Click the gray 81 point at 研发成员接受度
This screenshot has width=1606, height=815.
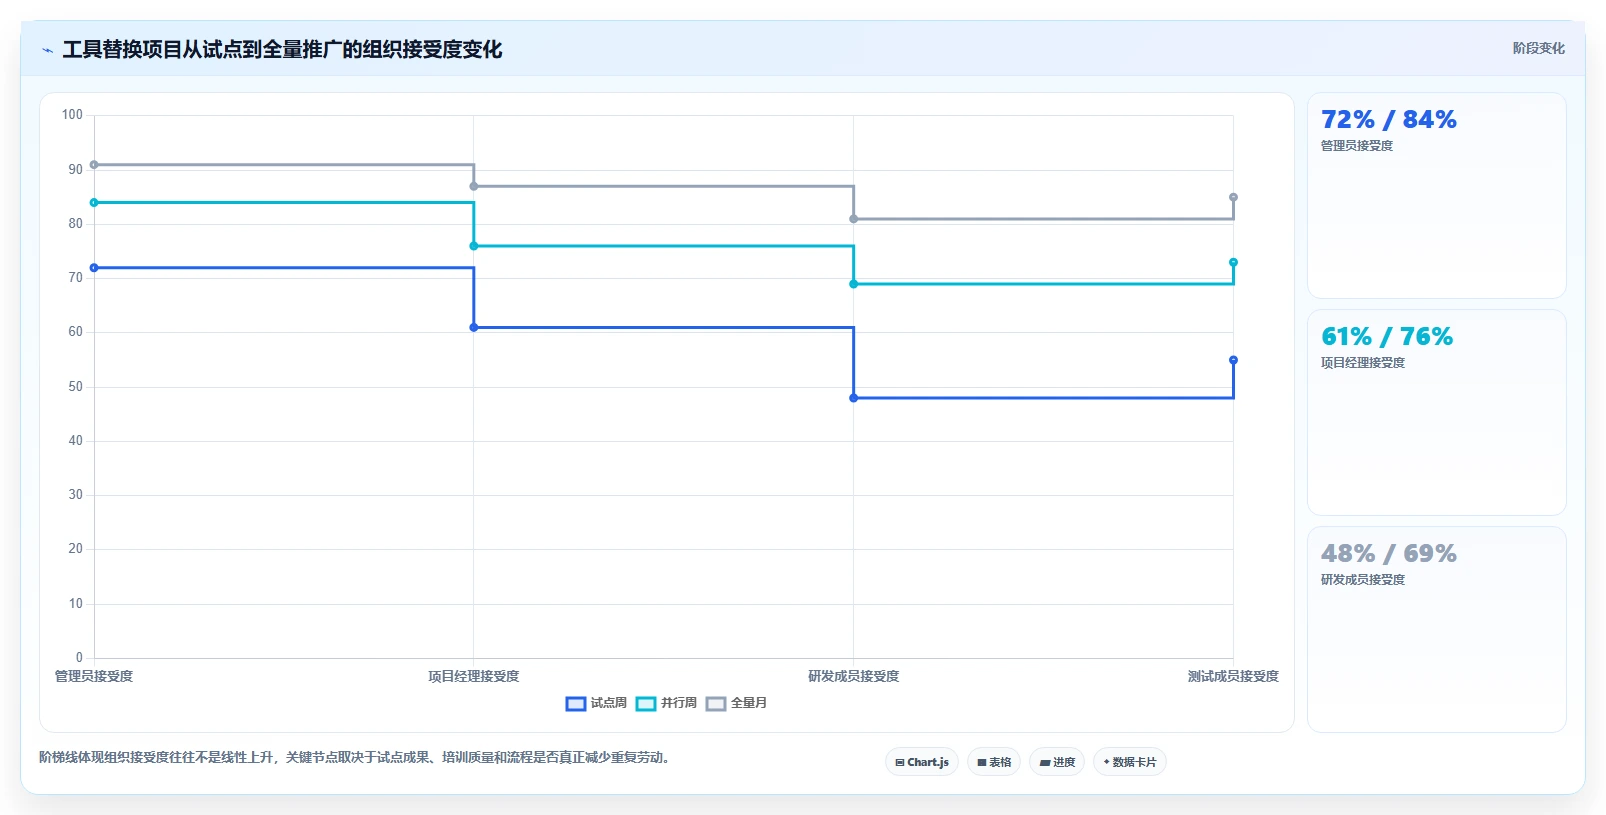(853, 219)
